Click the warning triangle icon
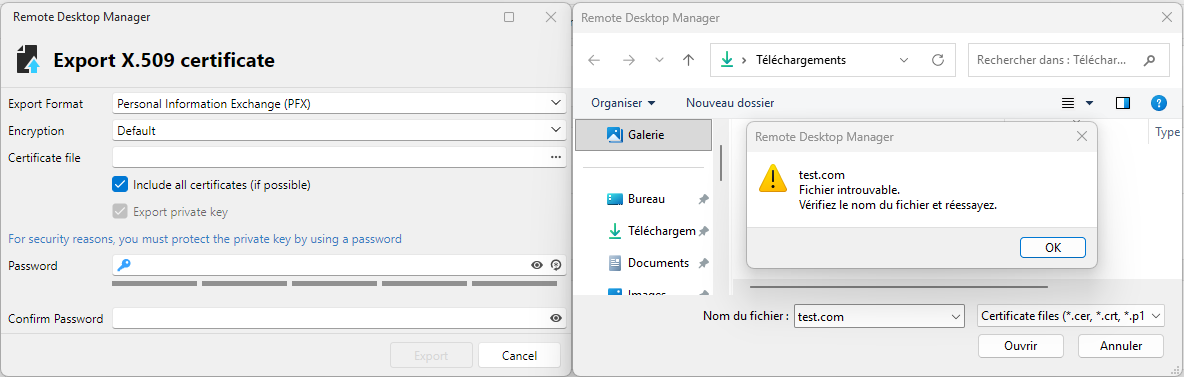The height and width of the screenshot is (377, 1184). [x=773, y=178]
